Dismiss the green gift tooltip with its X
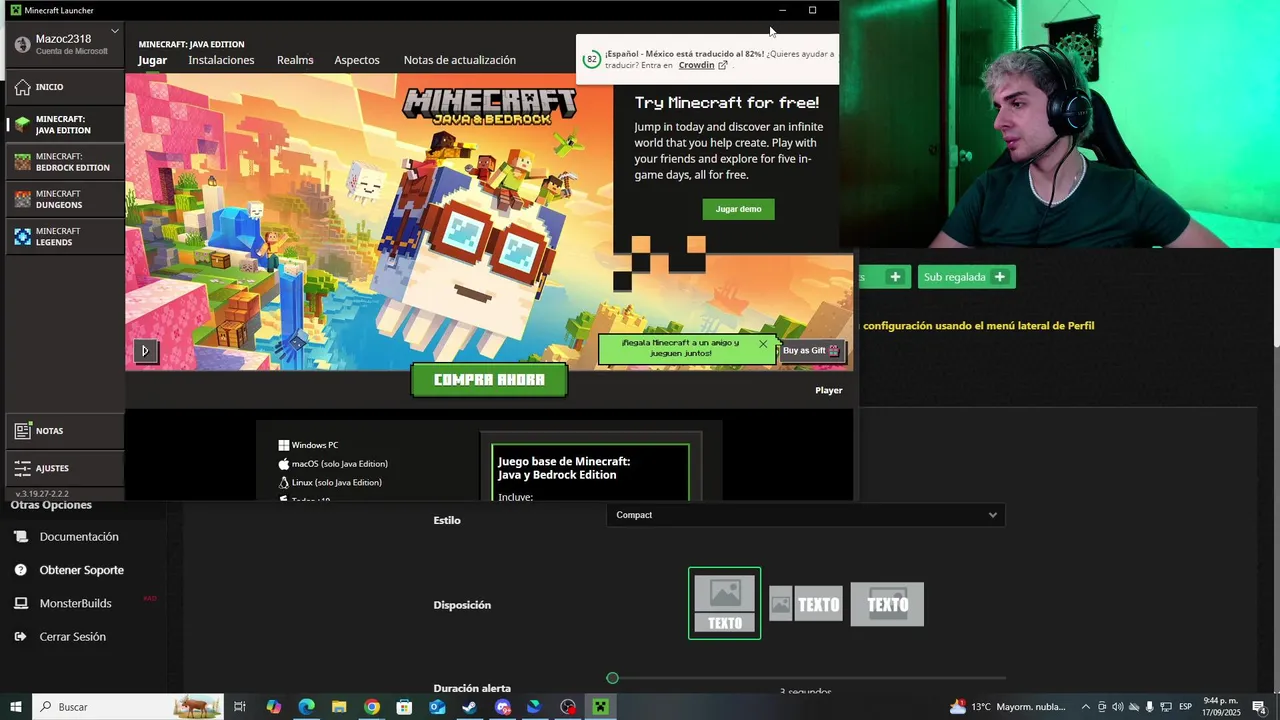 point(763,344)
